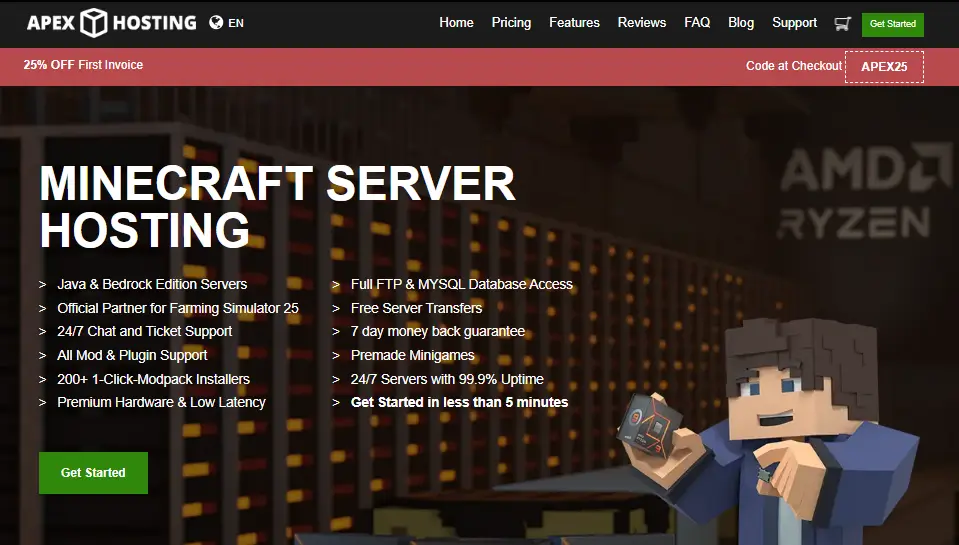
Task: Open the shopping cart icon
Action: click(x=842, y=23)
